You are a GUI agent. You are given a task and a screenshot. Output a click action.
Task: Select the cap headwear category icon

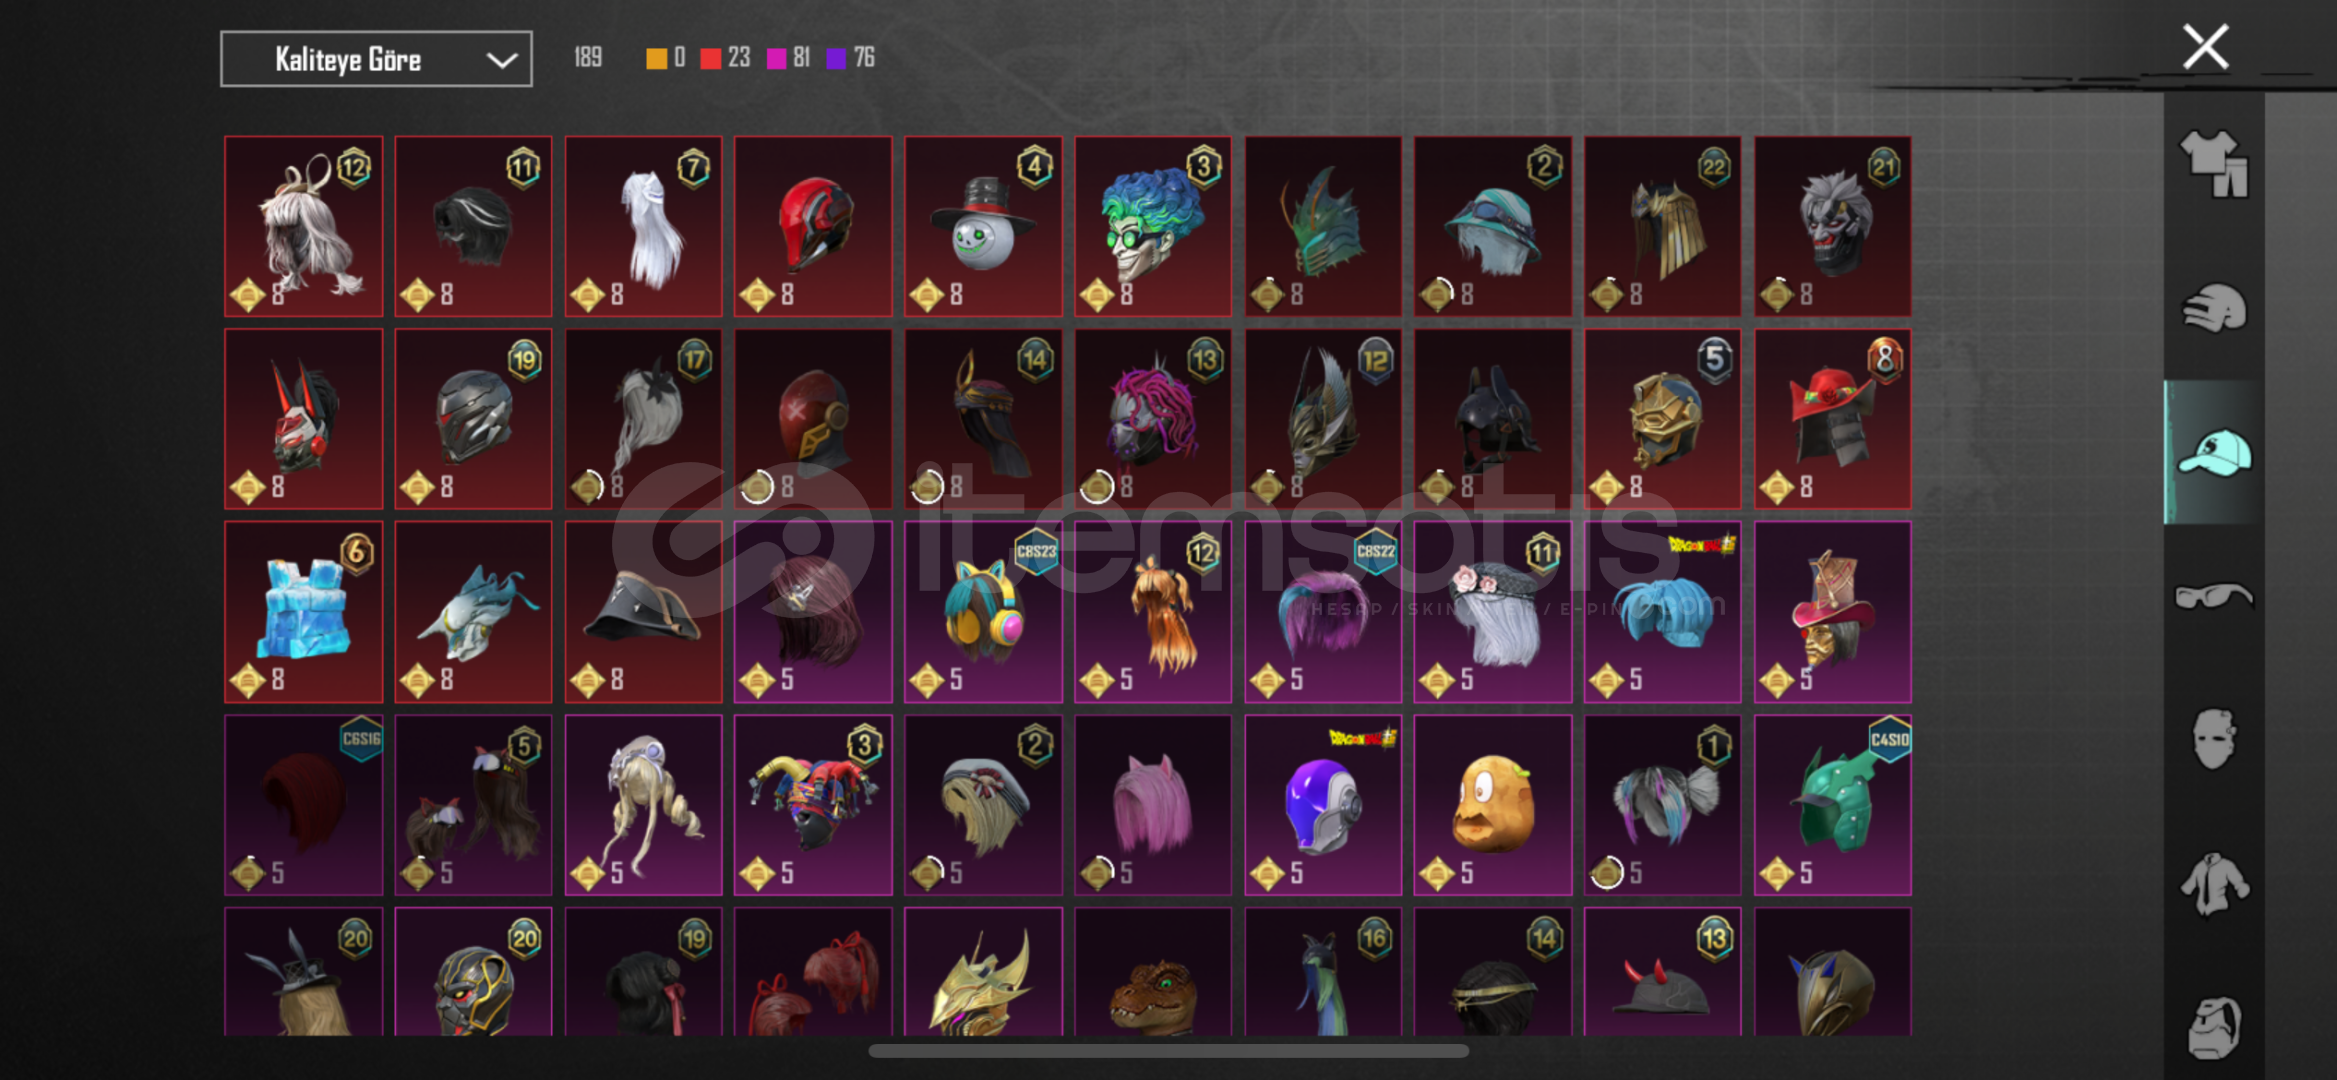pos(2213,452)
